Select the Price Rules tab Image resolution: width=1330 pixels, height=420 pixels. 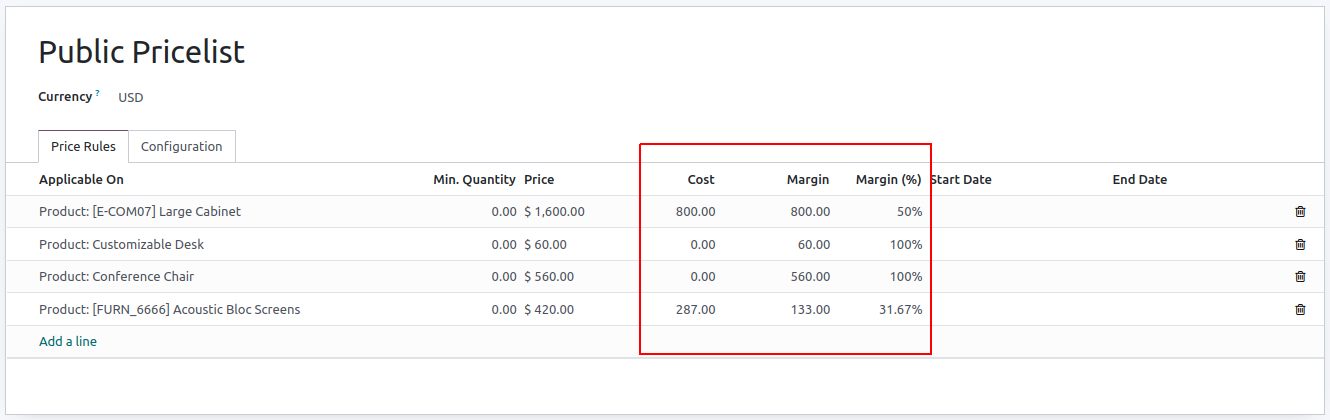pyautogui.click(x=83, y=147)
